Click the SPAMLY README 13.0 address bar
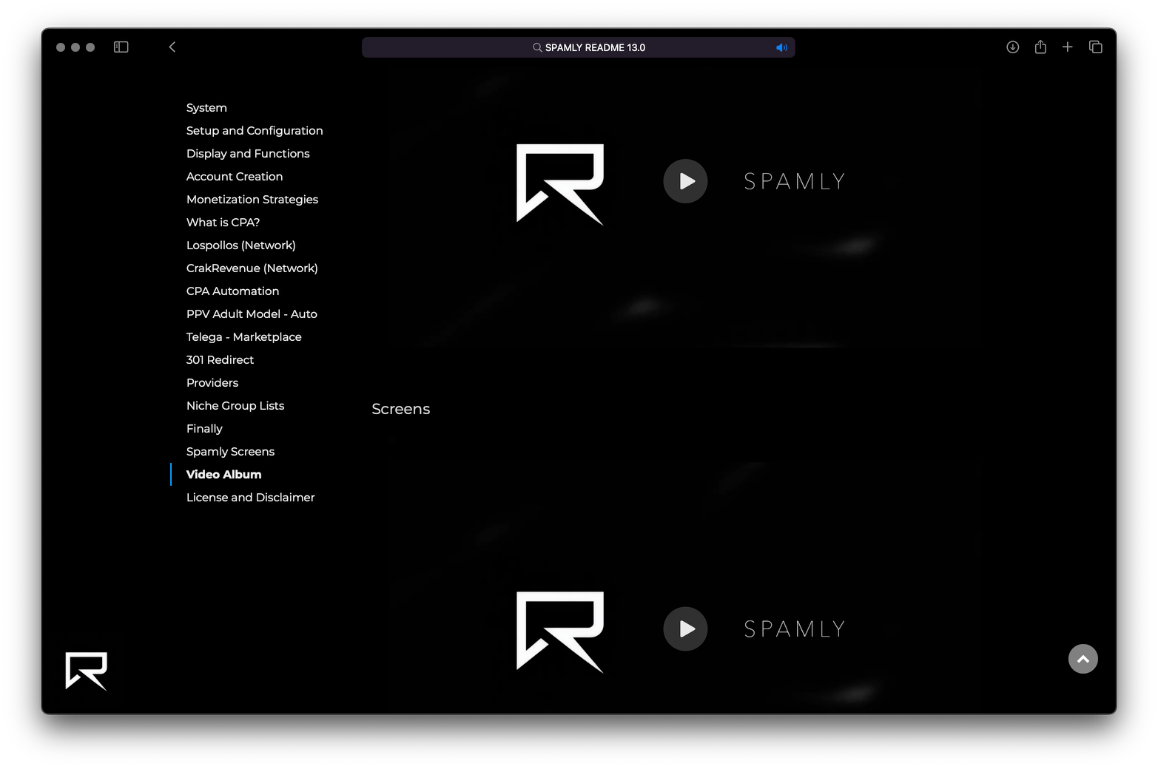The image size is (1158, 769). (x=578, y=47)
